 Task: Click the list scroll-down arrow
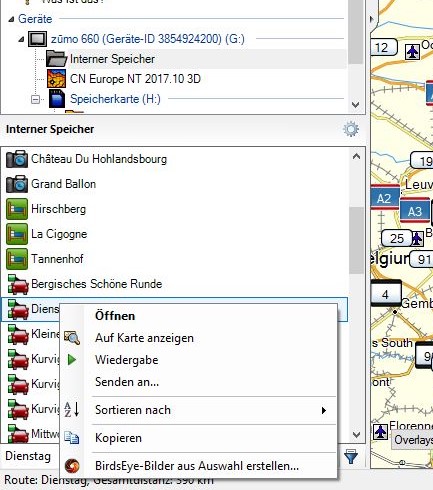point(356,435)
